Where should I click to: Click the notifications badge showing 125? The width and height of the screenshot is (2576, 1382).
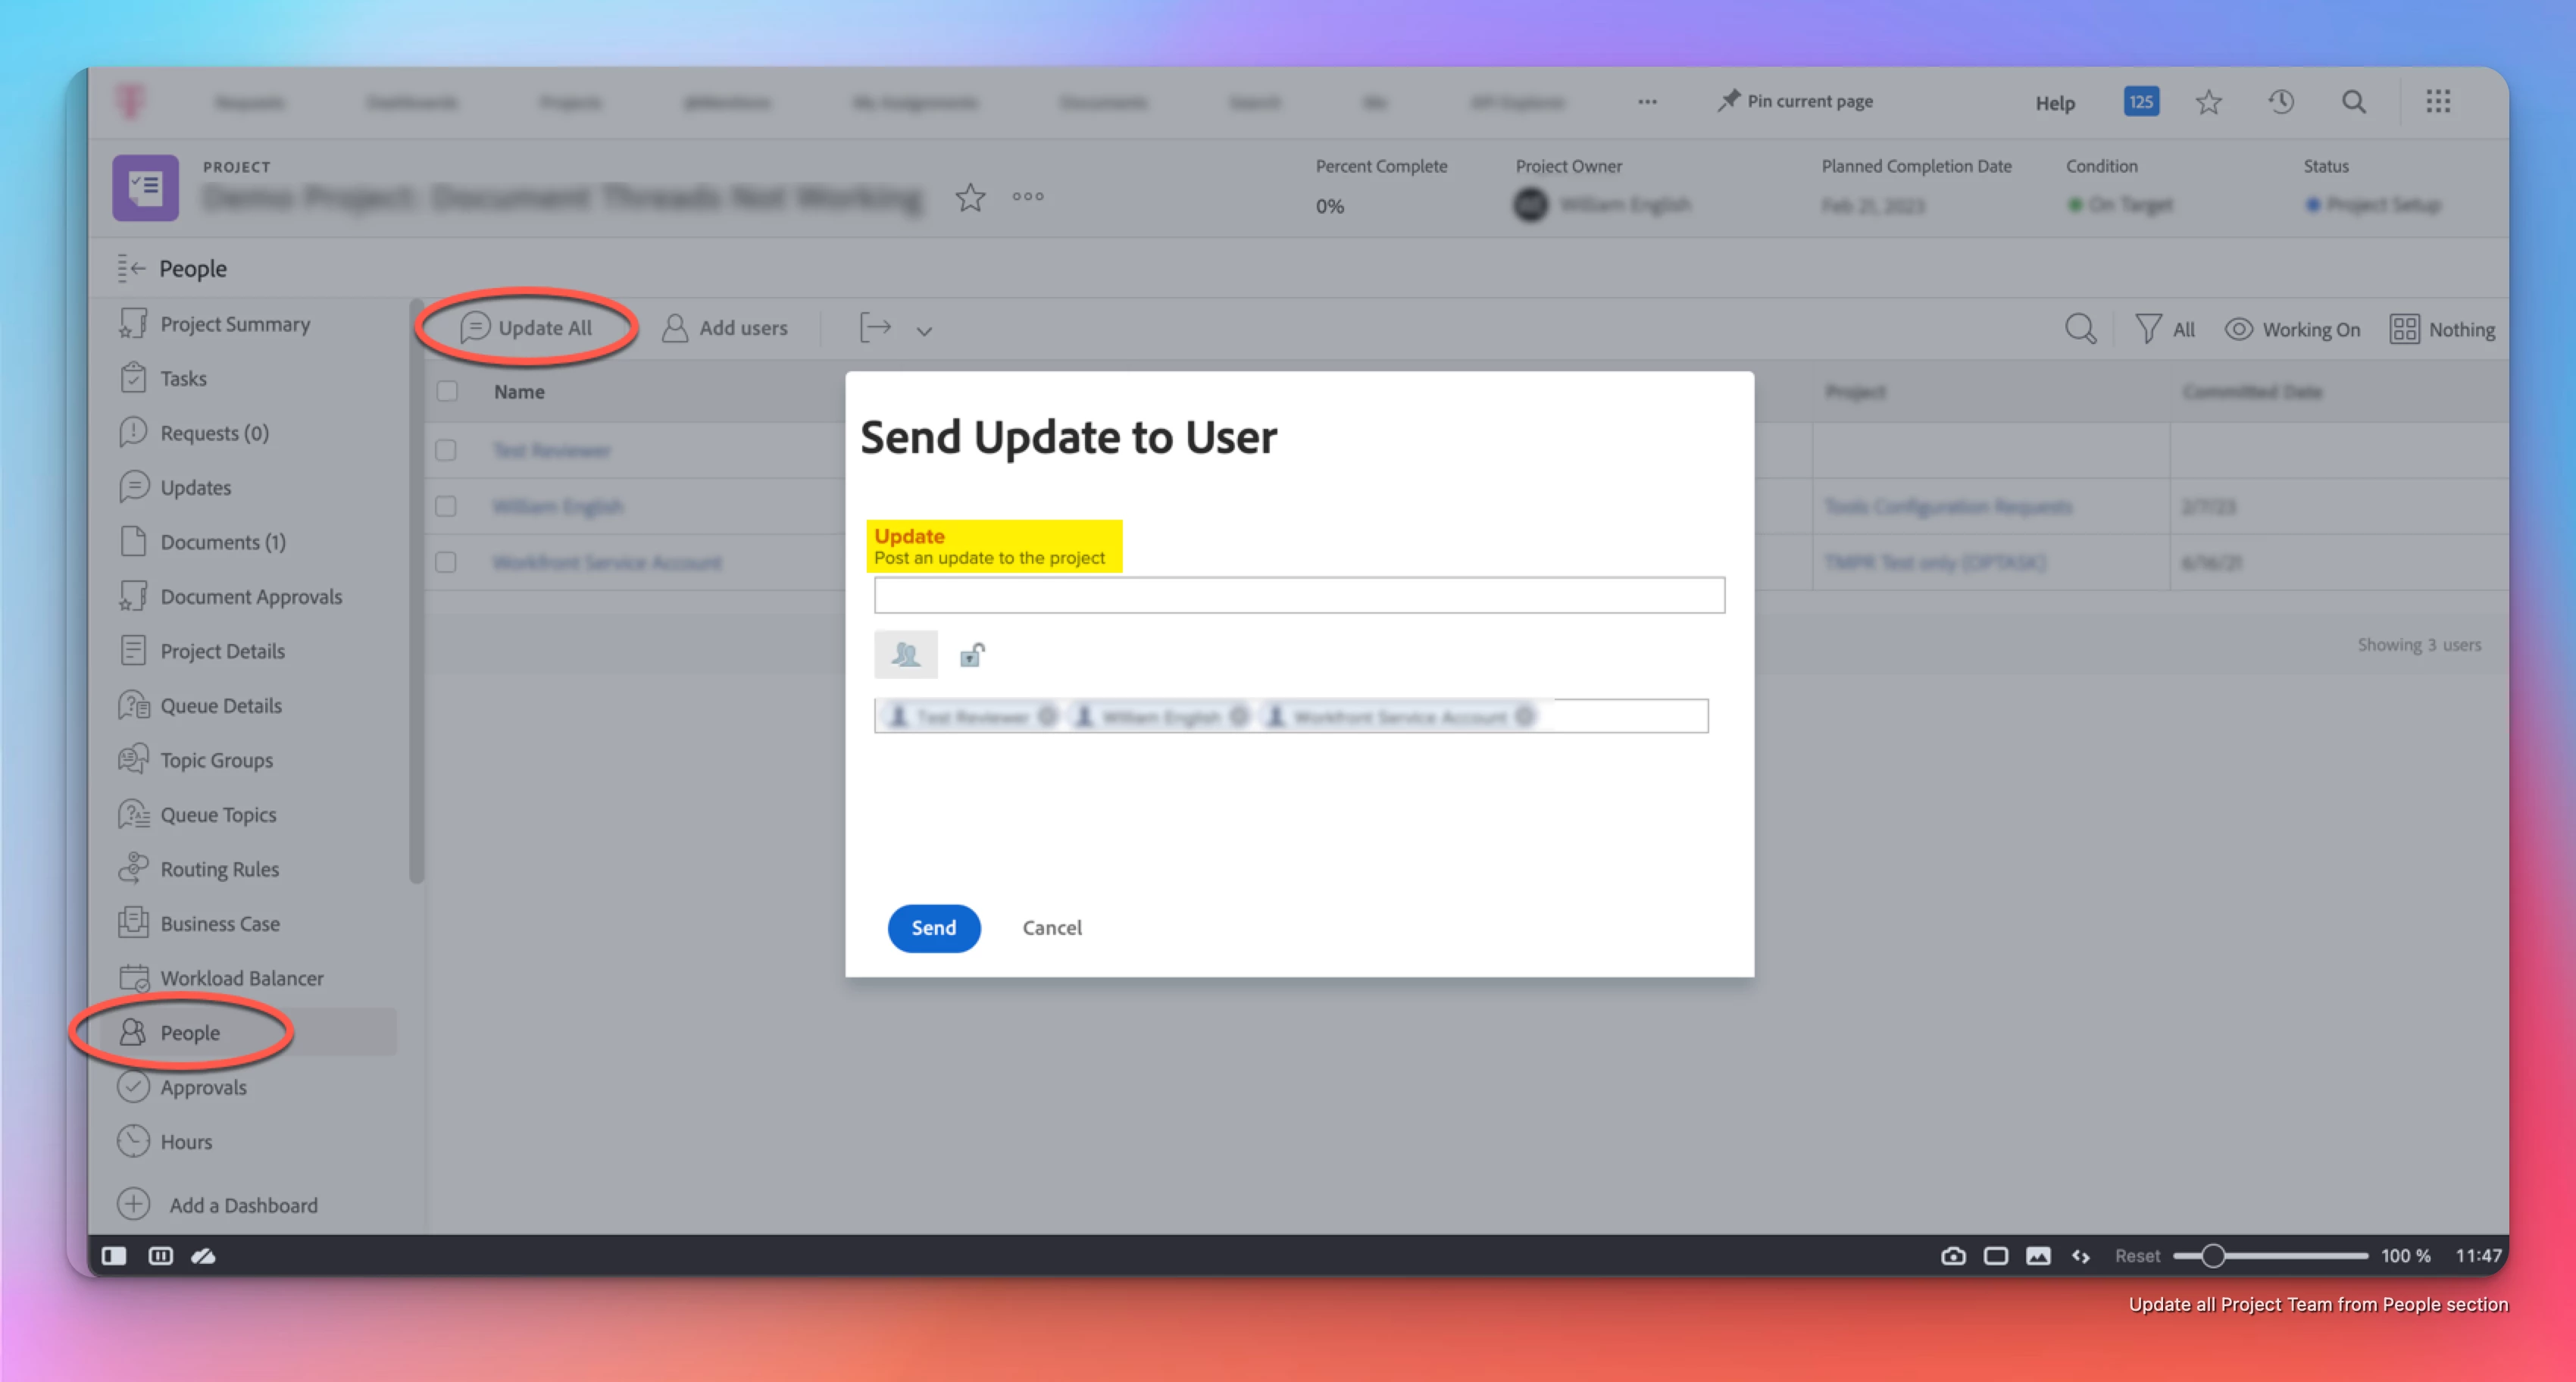2141,102
